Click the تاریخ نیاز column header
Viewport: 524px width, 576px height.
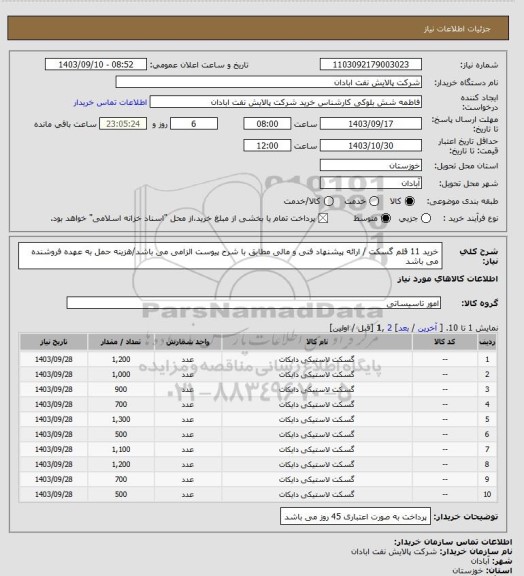click(x=54, y=342)
